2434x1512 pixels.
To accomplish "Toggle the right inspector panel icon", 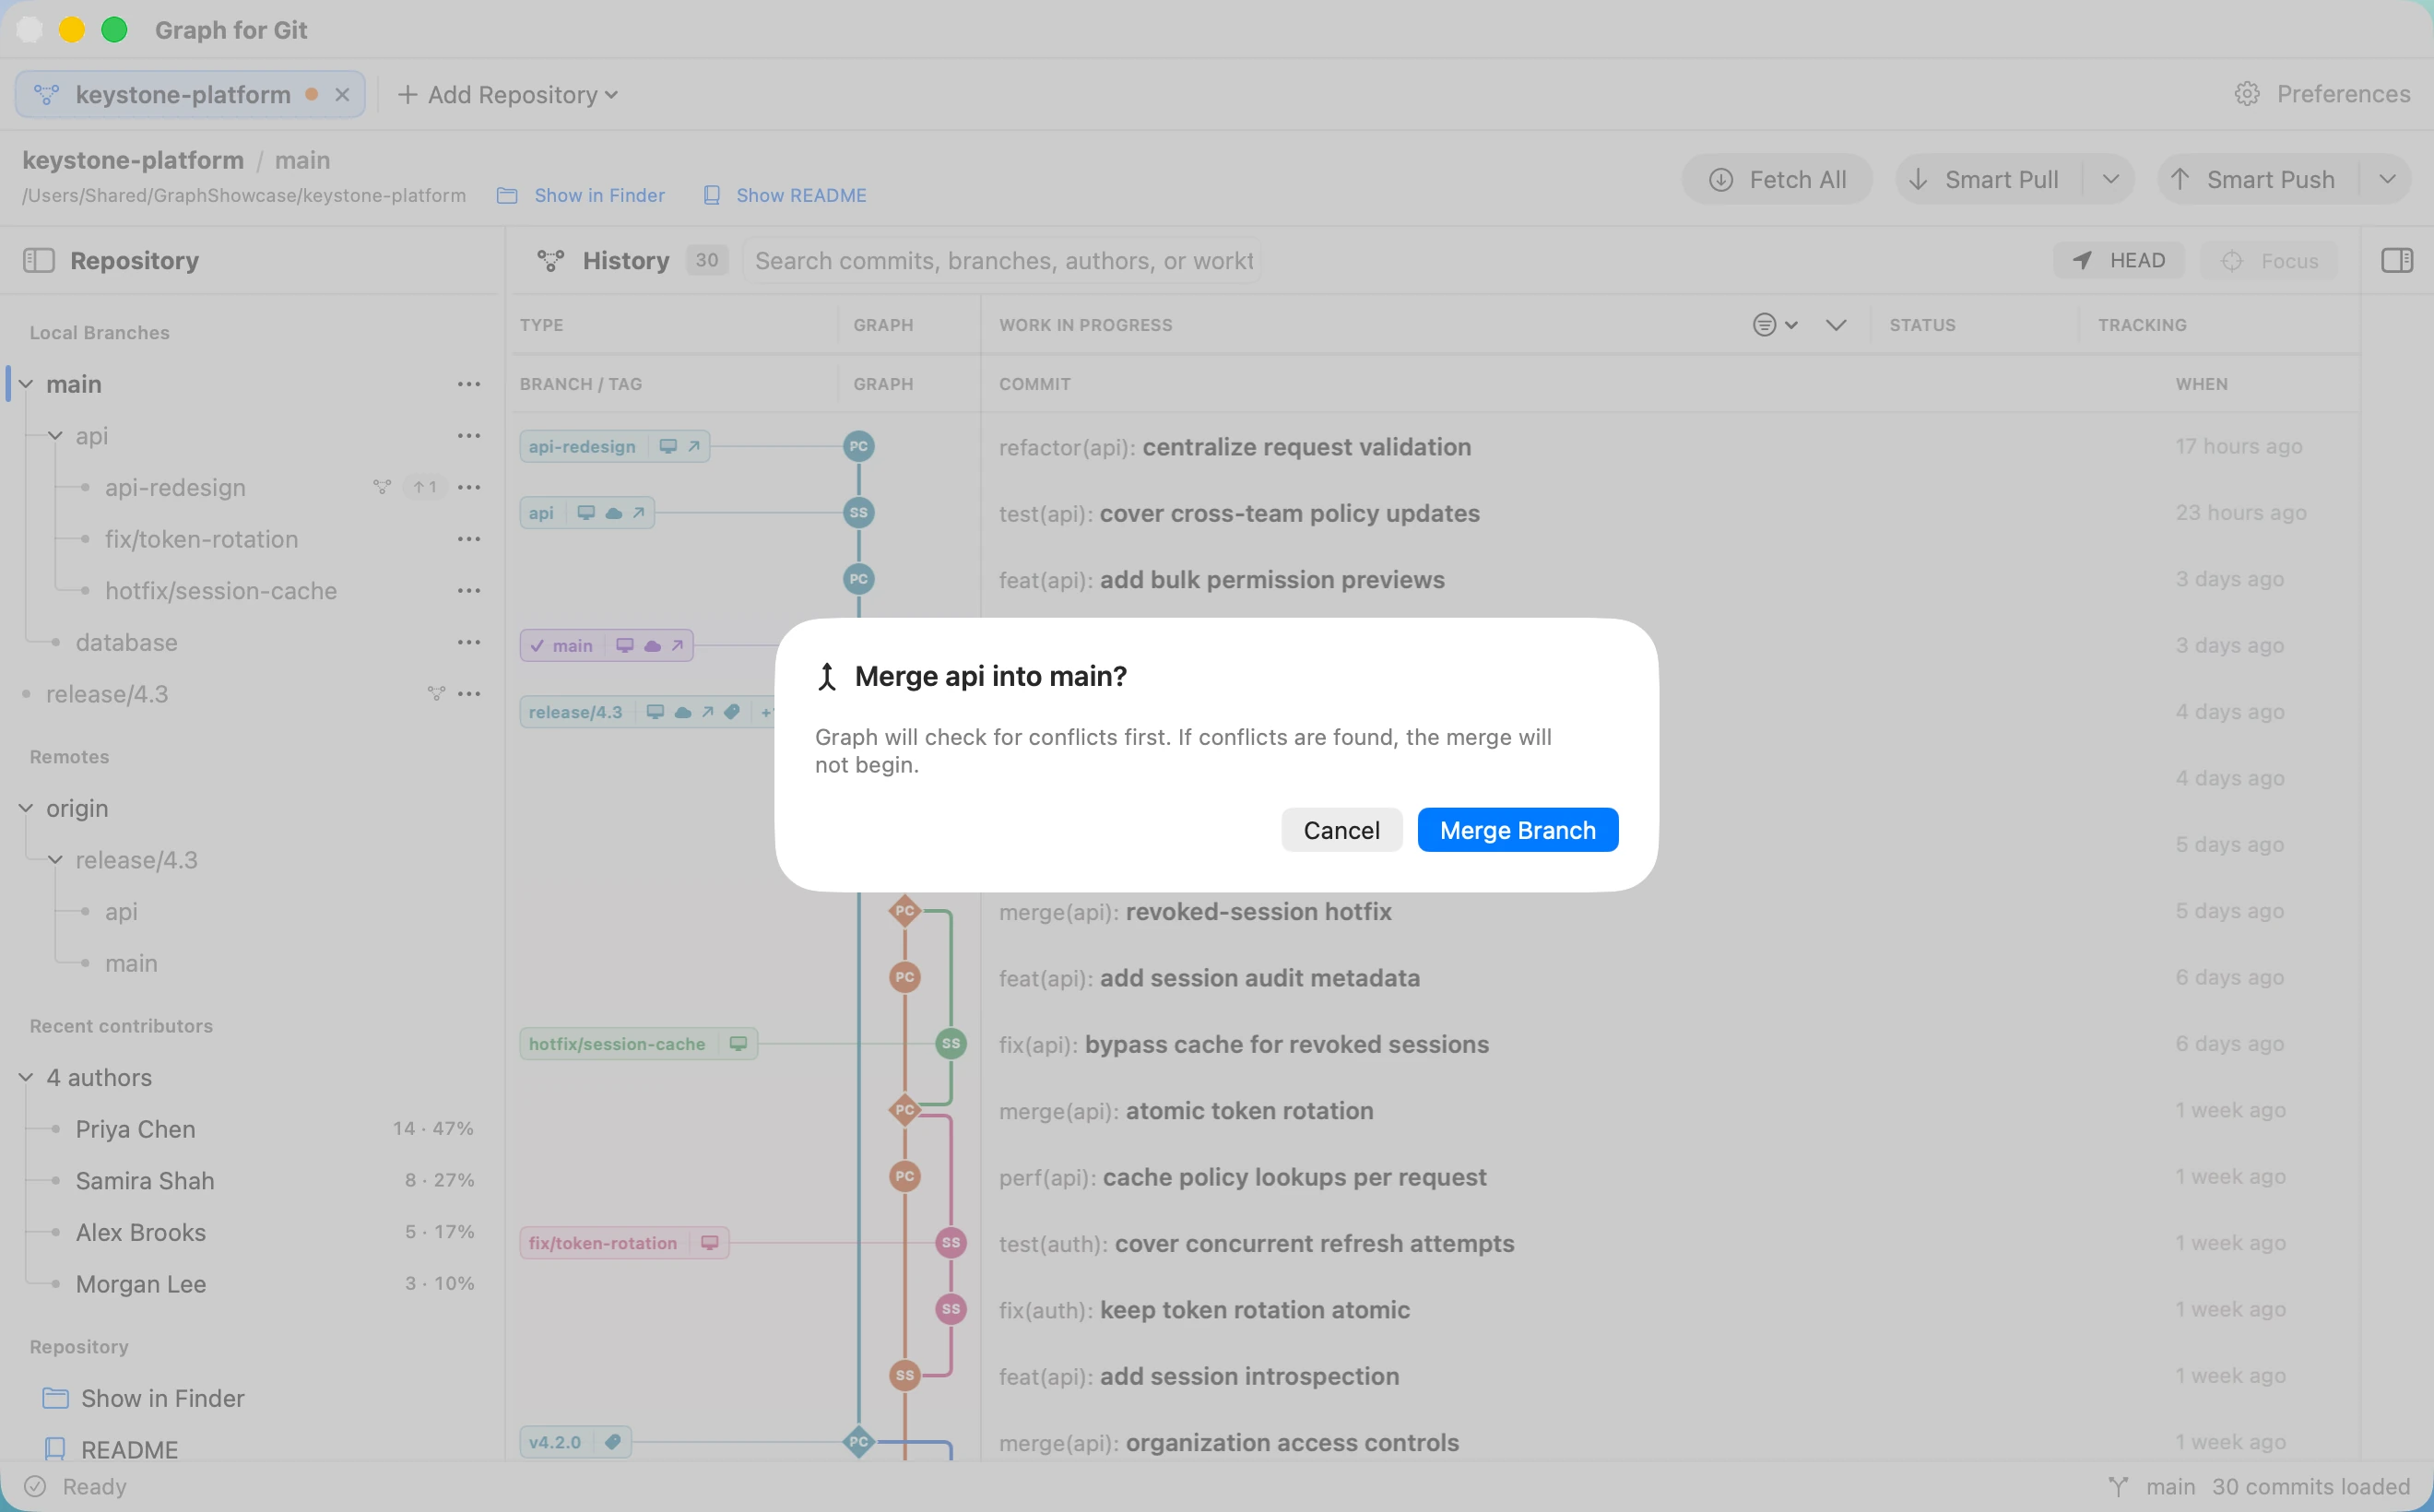I will pos(2396,261).
